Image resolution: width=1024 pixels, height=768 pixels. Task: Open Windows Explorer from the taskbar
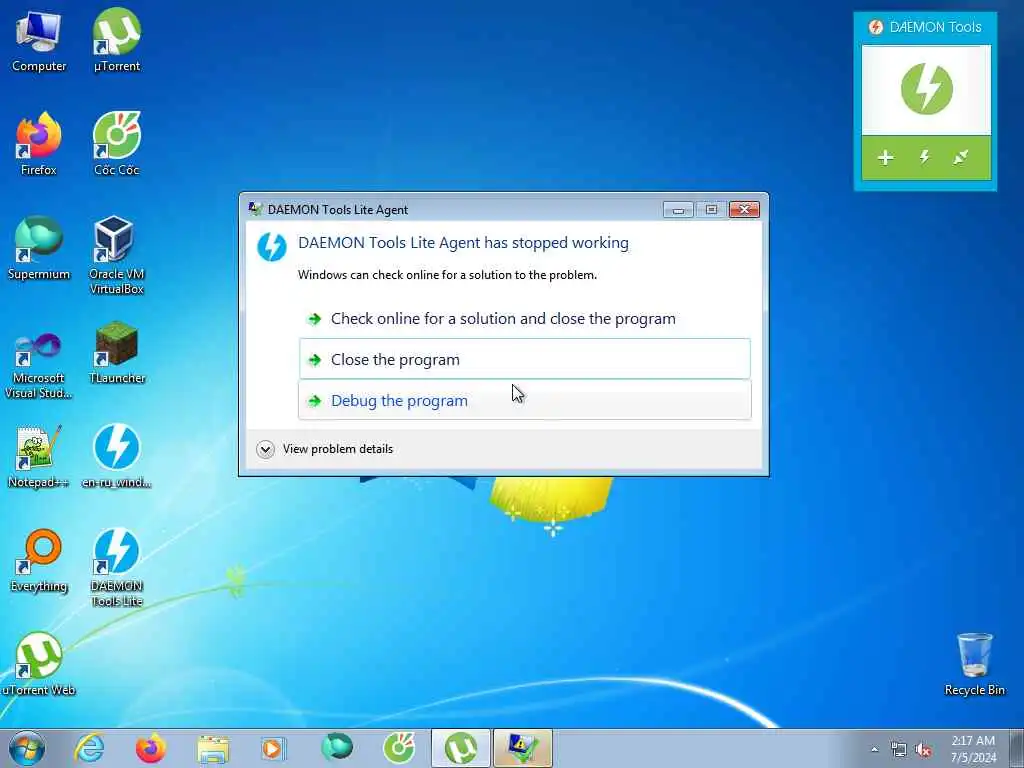(x=213, y=748)
